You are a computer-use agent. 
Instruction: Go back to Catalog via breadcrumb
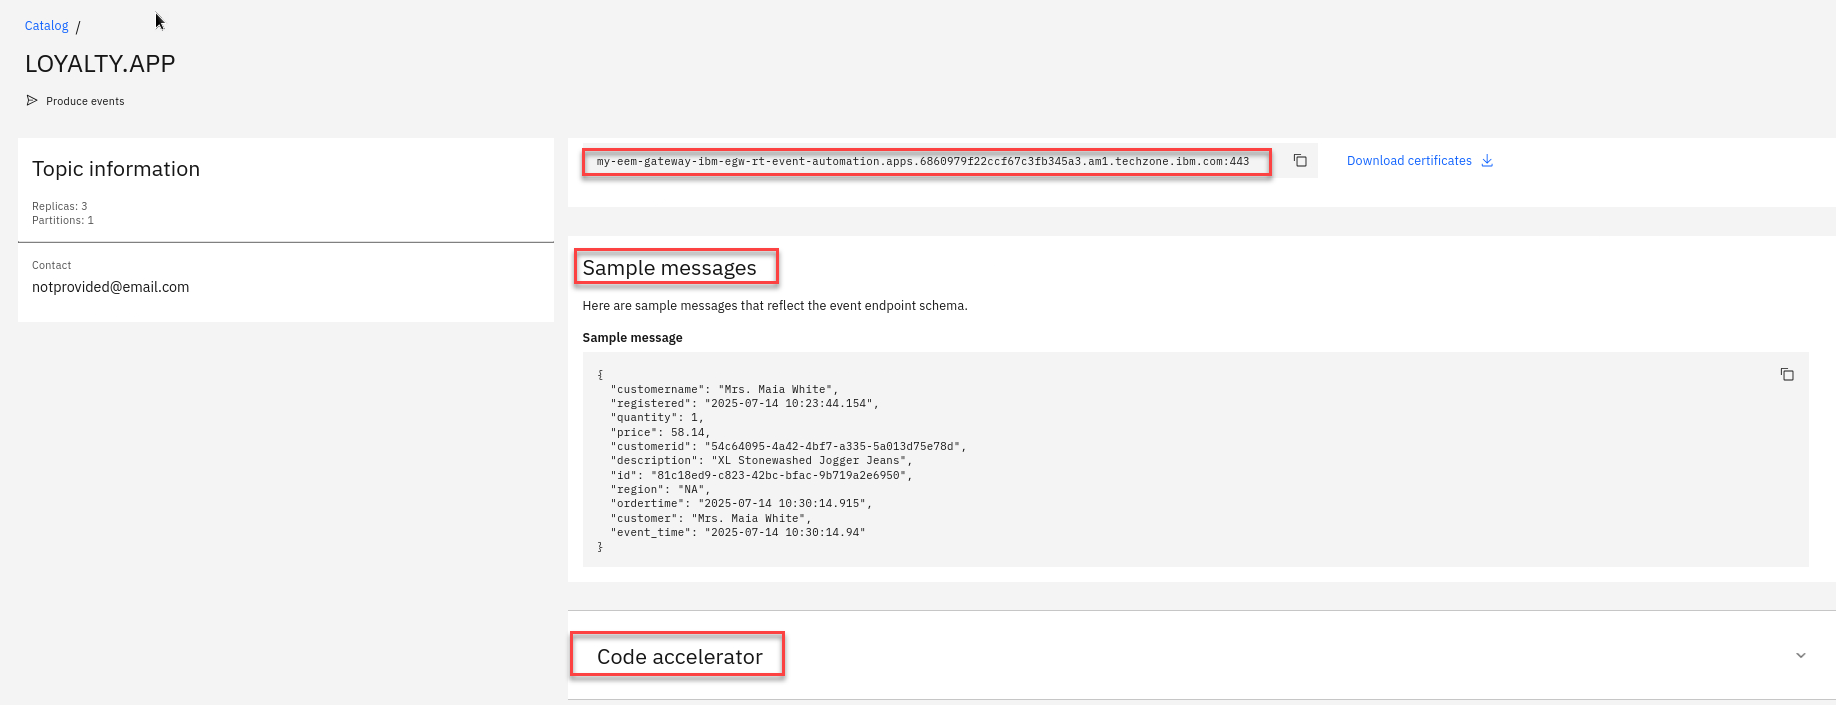click(46, 26)
